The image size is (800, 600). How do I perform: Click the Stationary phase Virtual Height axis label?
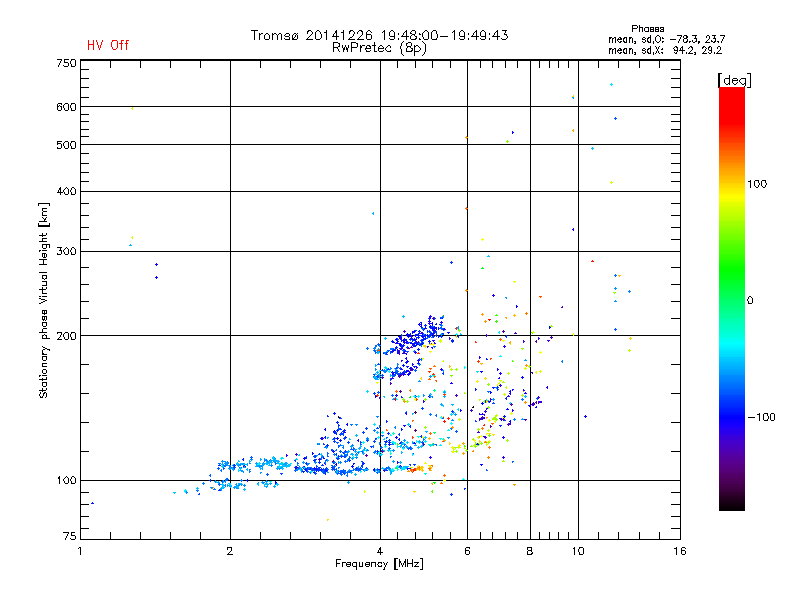(44, 301)
